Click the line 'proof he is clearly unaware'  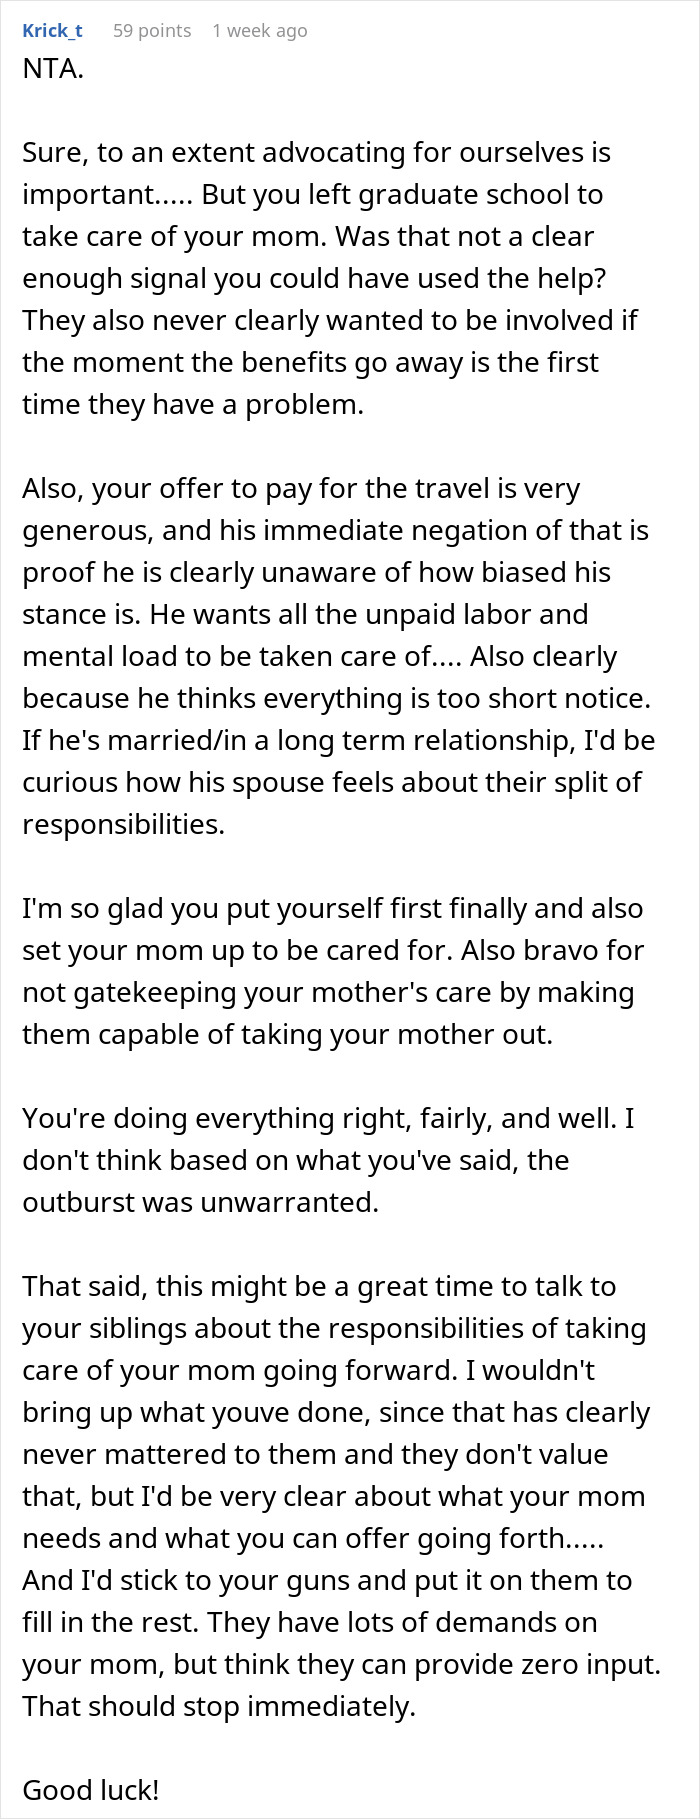pyautogui.click(x=316, y=572)
